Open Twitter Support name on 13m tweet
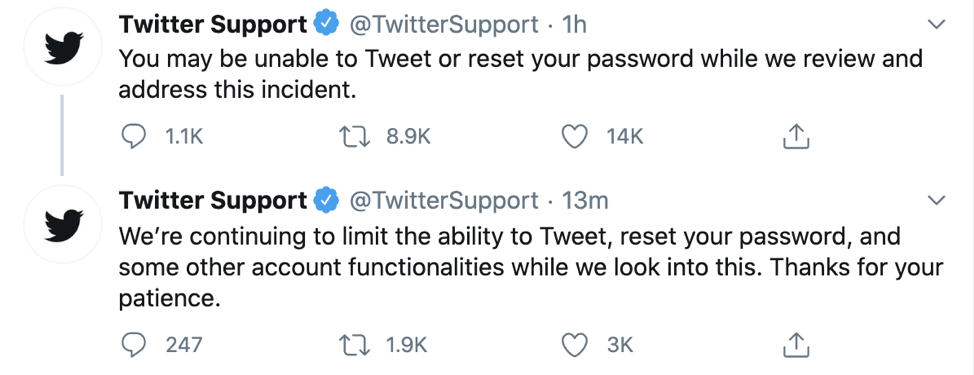The image size is (974, 375). (x=212, y=201)
